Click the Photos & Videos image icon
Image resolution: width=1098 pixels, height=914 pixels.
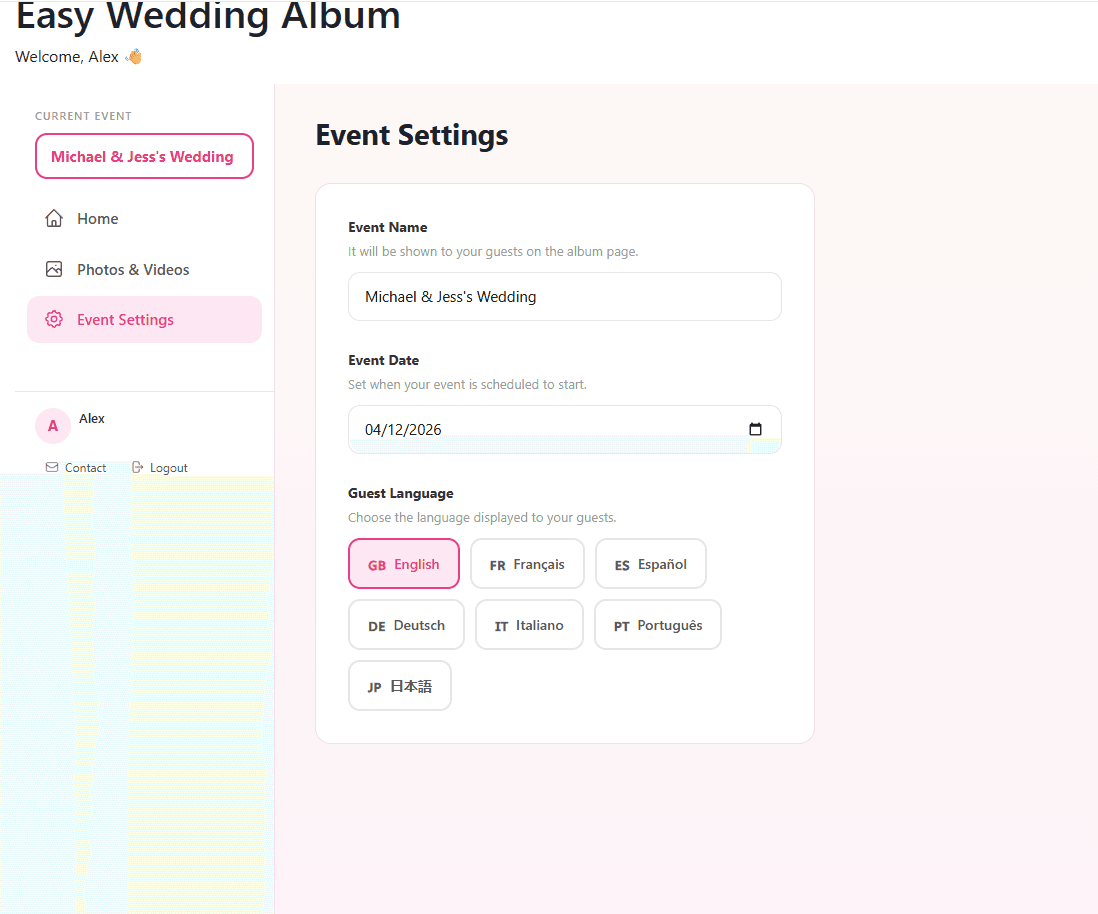click(x=54, y=269)
